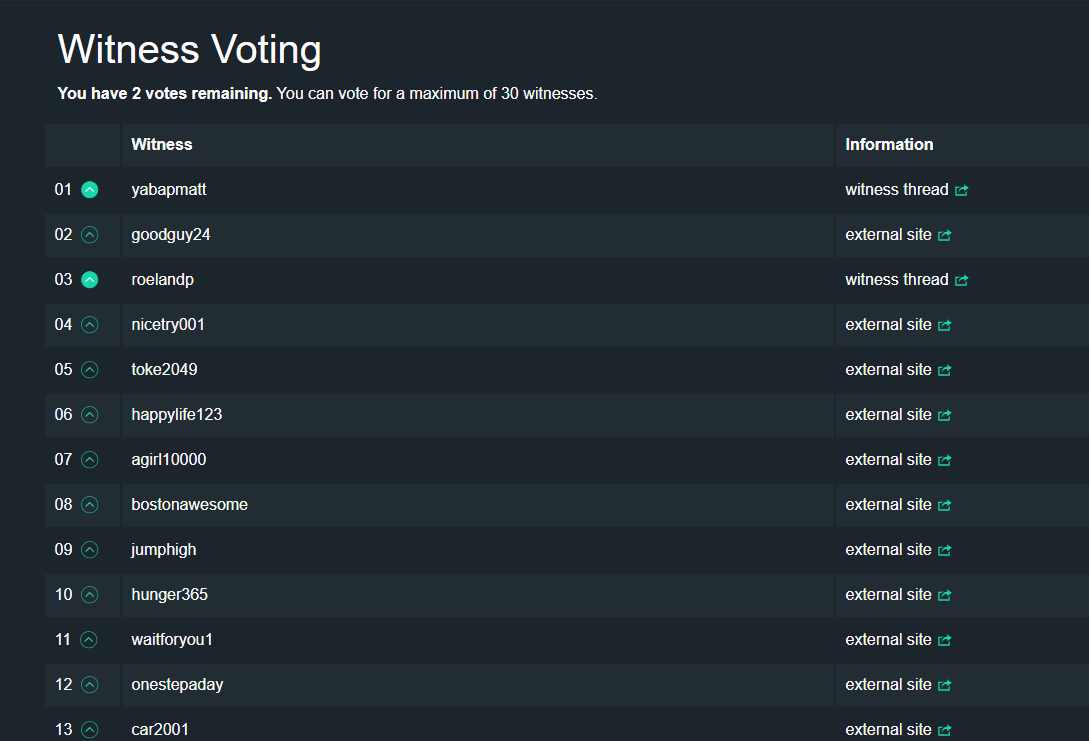The image size is (1089, 741).
Task: Select the Witness column header
Action: (162, 145)
